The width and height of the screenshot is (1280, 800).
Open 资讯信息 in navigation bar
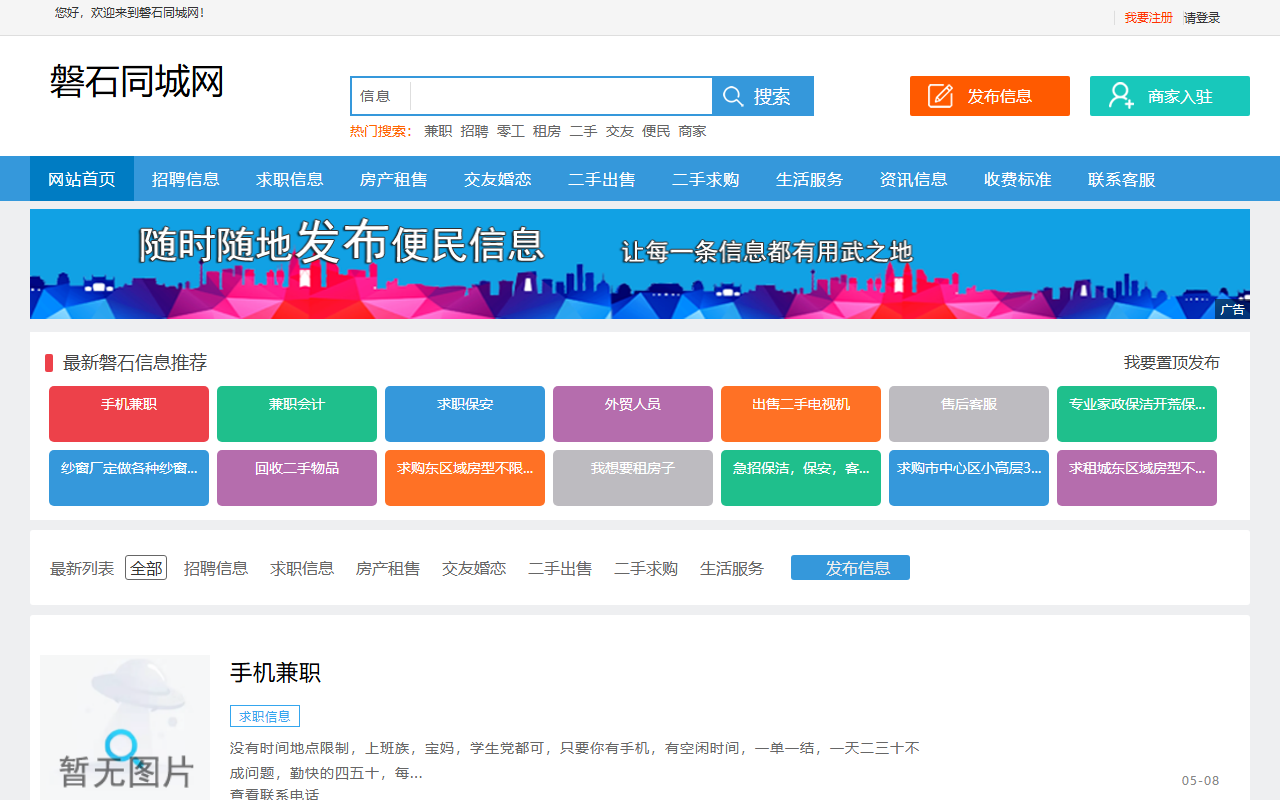[914, 179]
